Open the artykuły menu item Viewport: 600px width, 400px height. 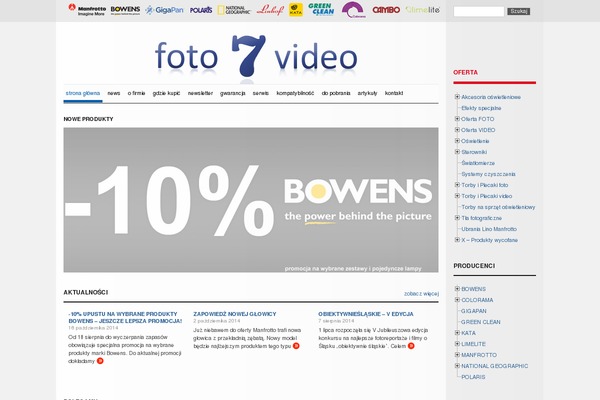[x=367, y=93]
